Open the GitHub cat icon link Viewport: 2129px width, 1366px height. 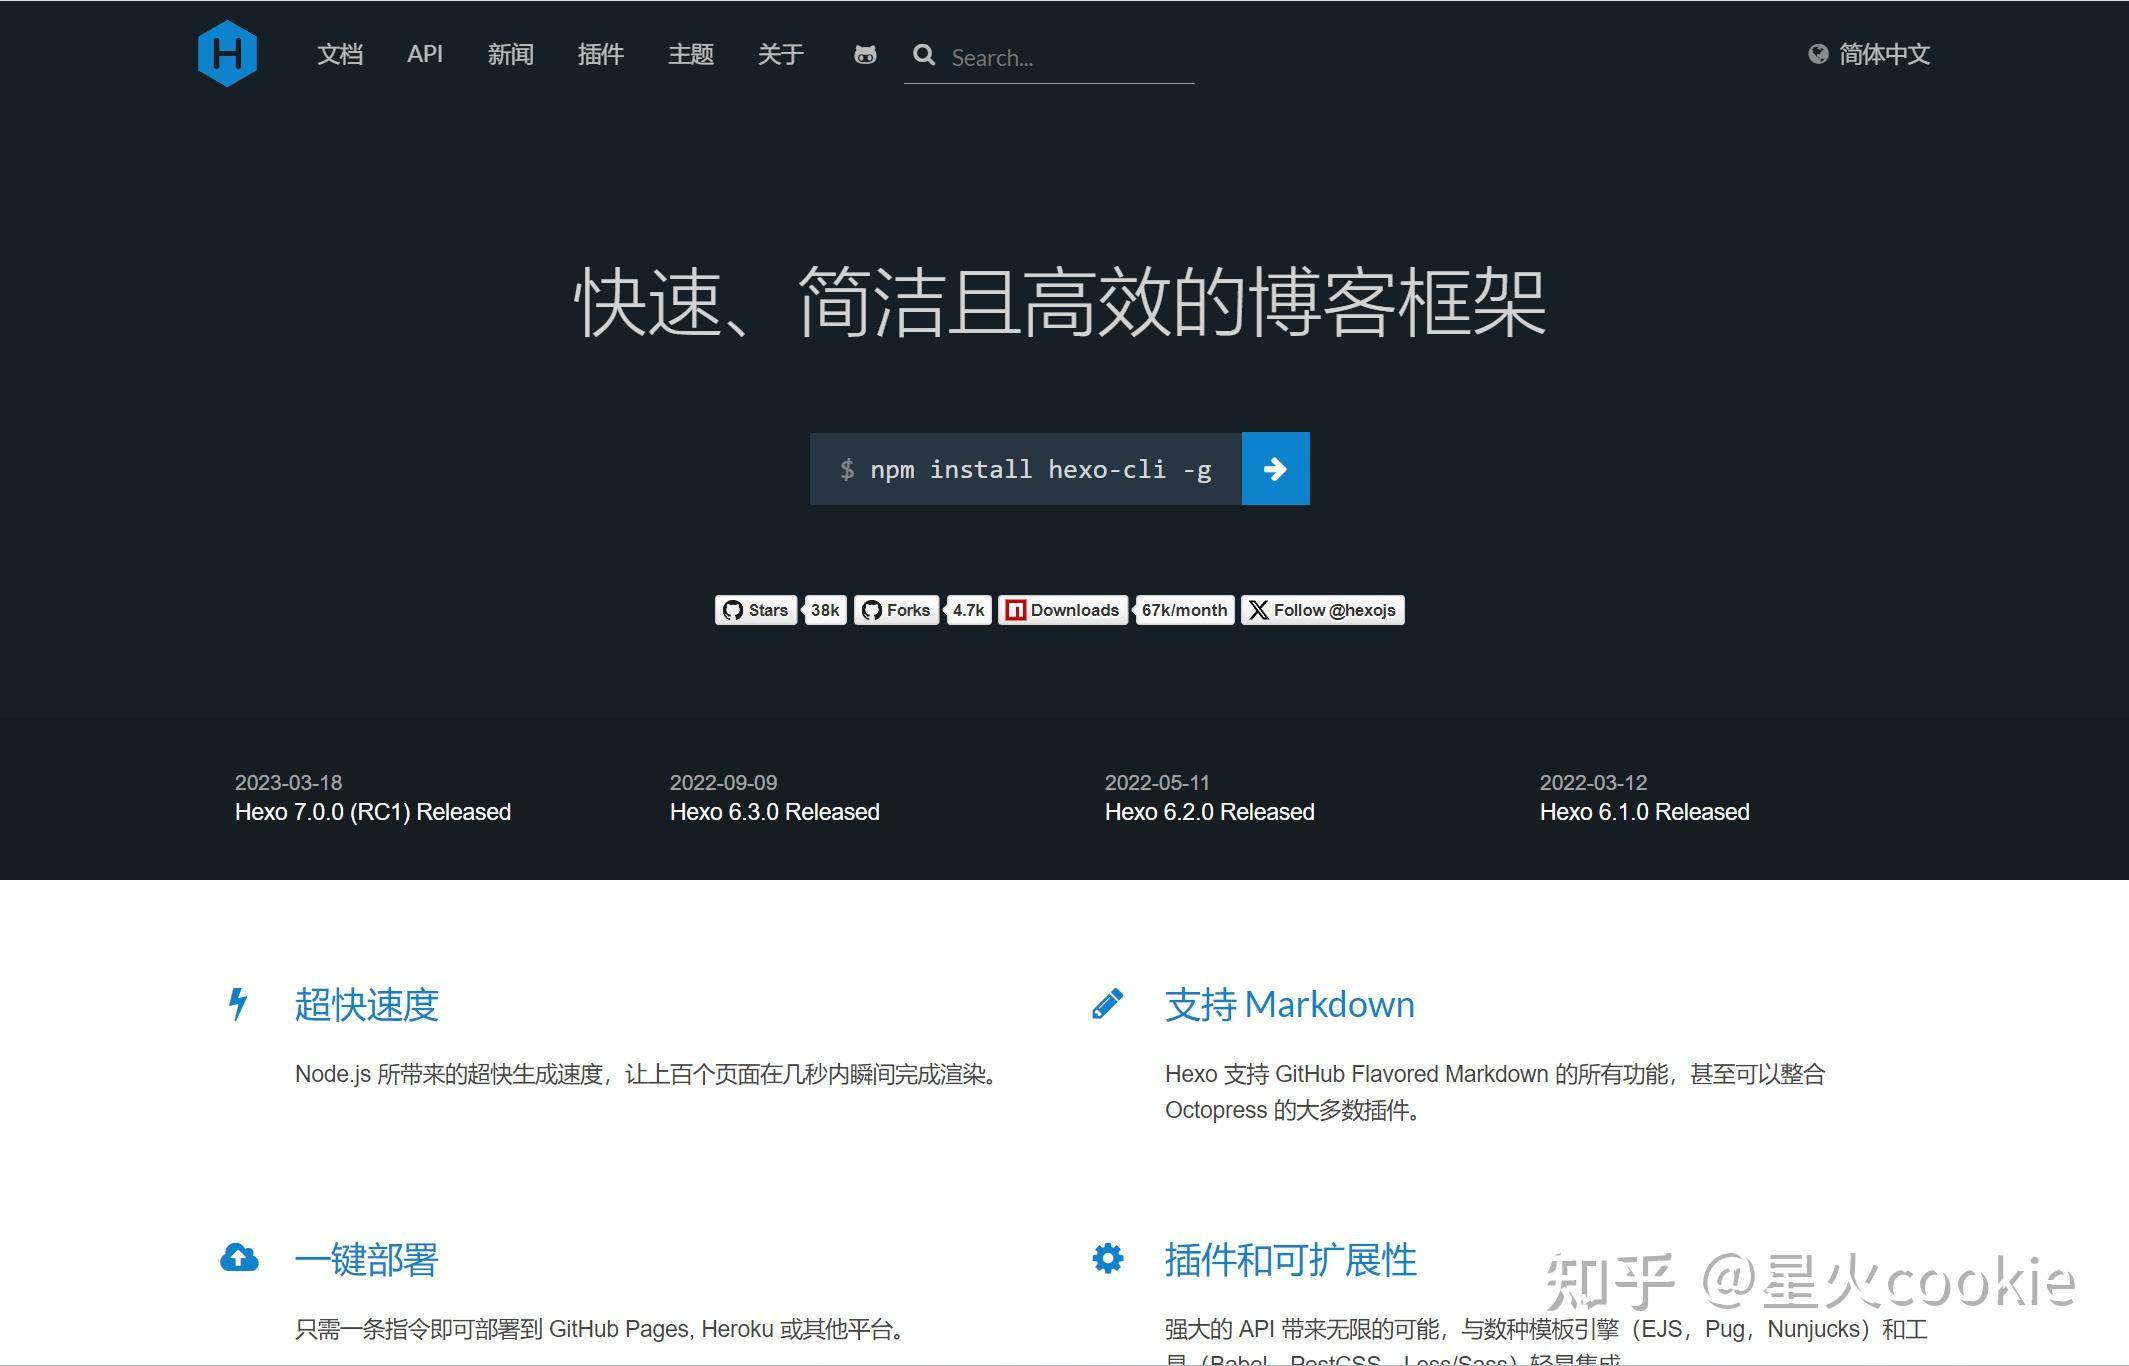865,55
